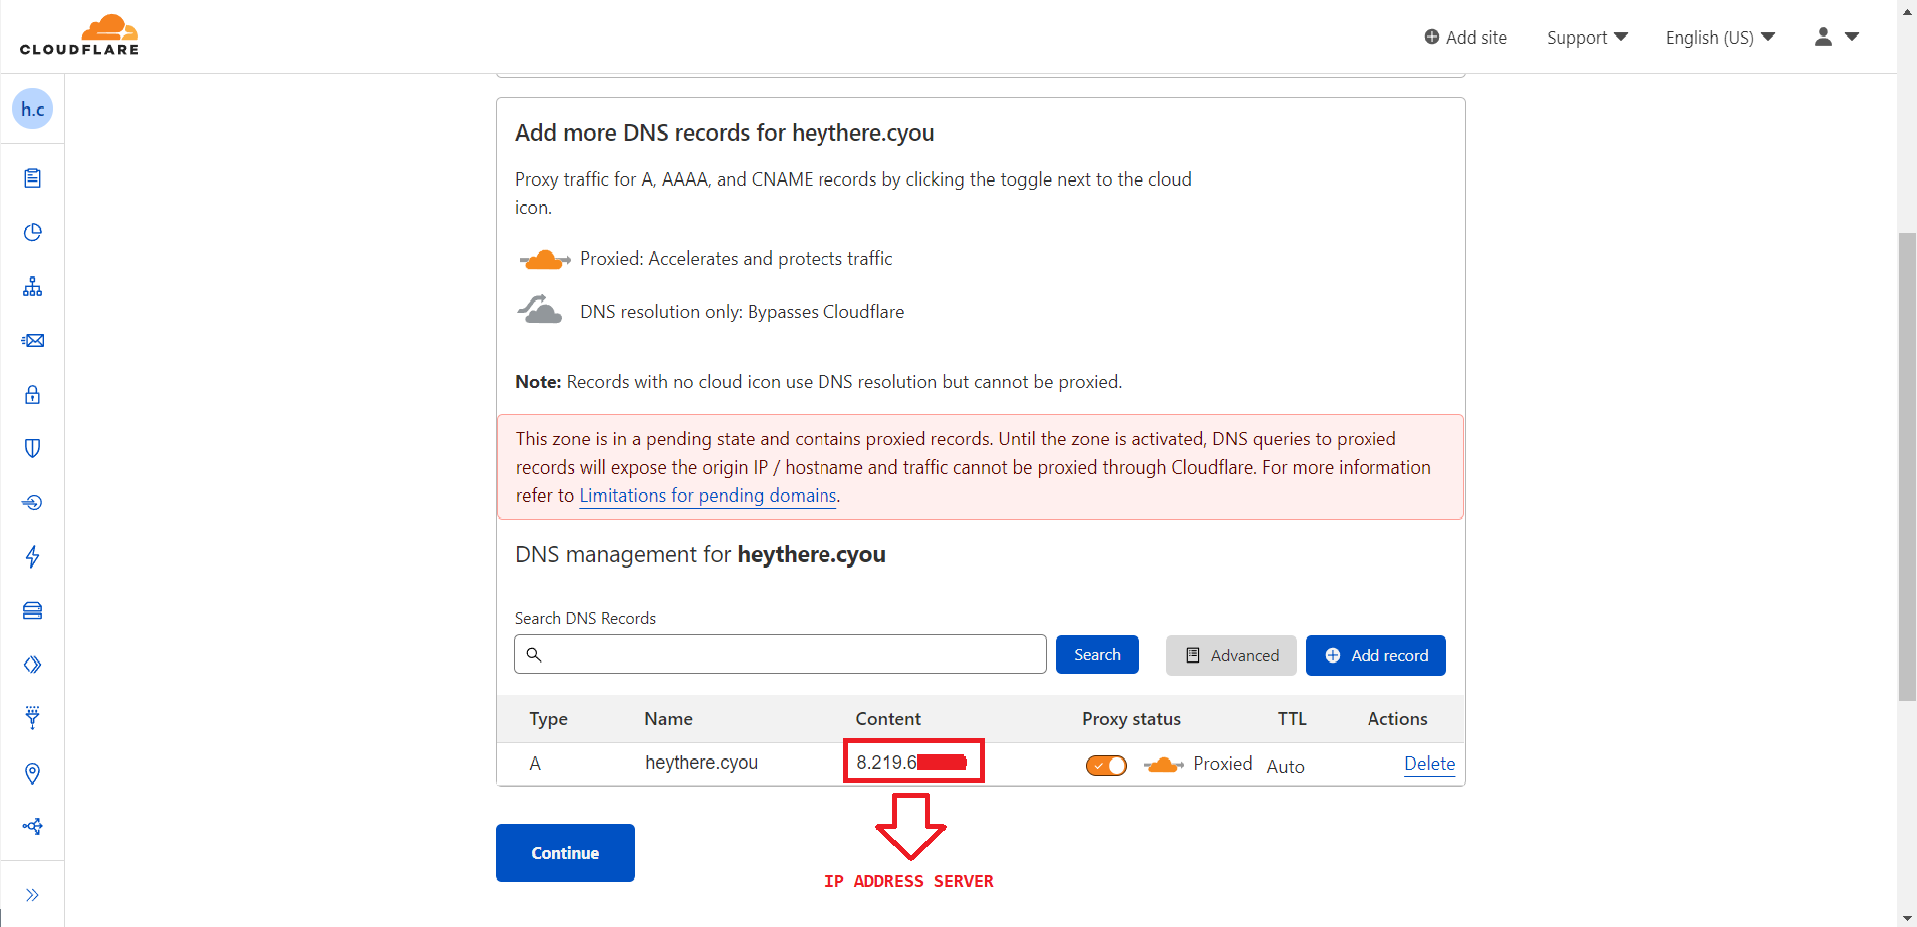This screenshot has height=927, width=1917.
Task: Click the Type column header
Action: coord(548,719)
